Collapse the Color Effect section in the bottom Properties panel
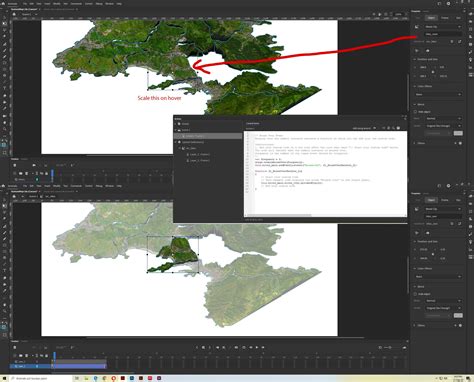Viewport: 474px width, 382px height. (x=415, y=268)
